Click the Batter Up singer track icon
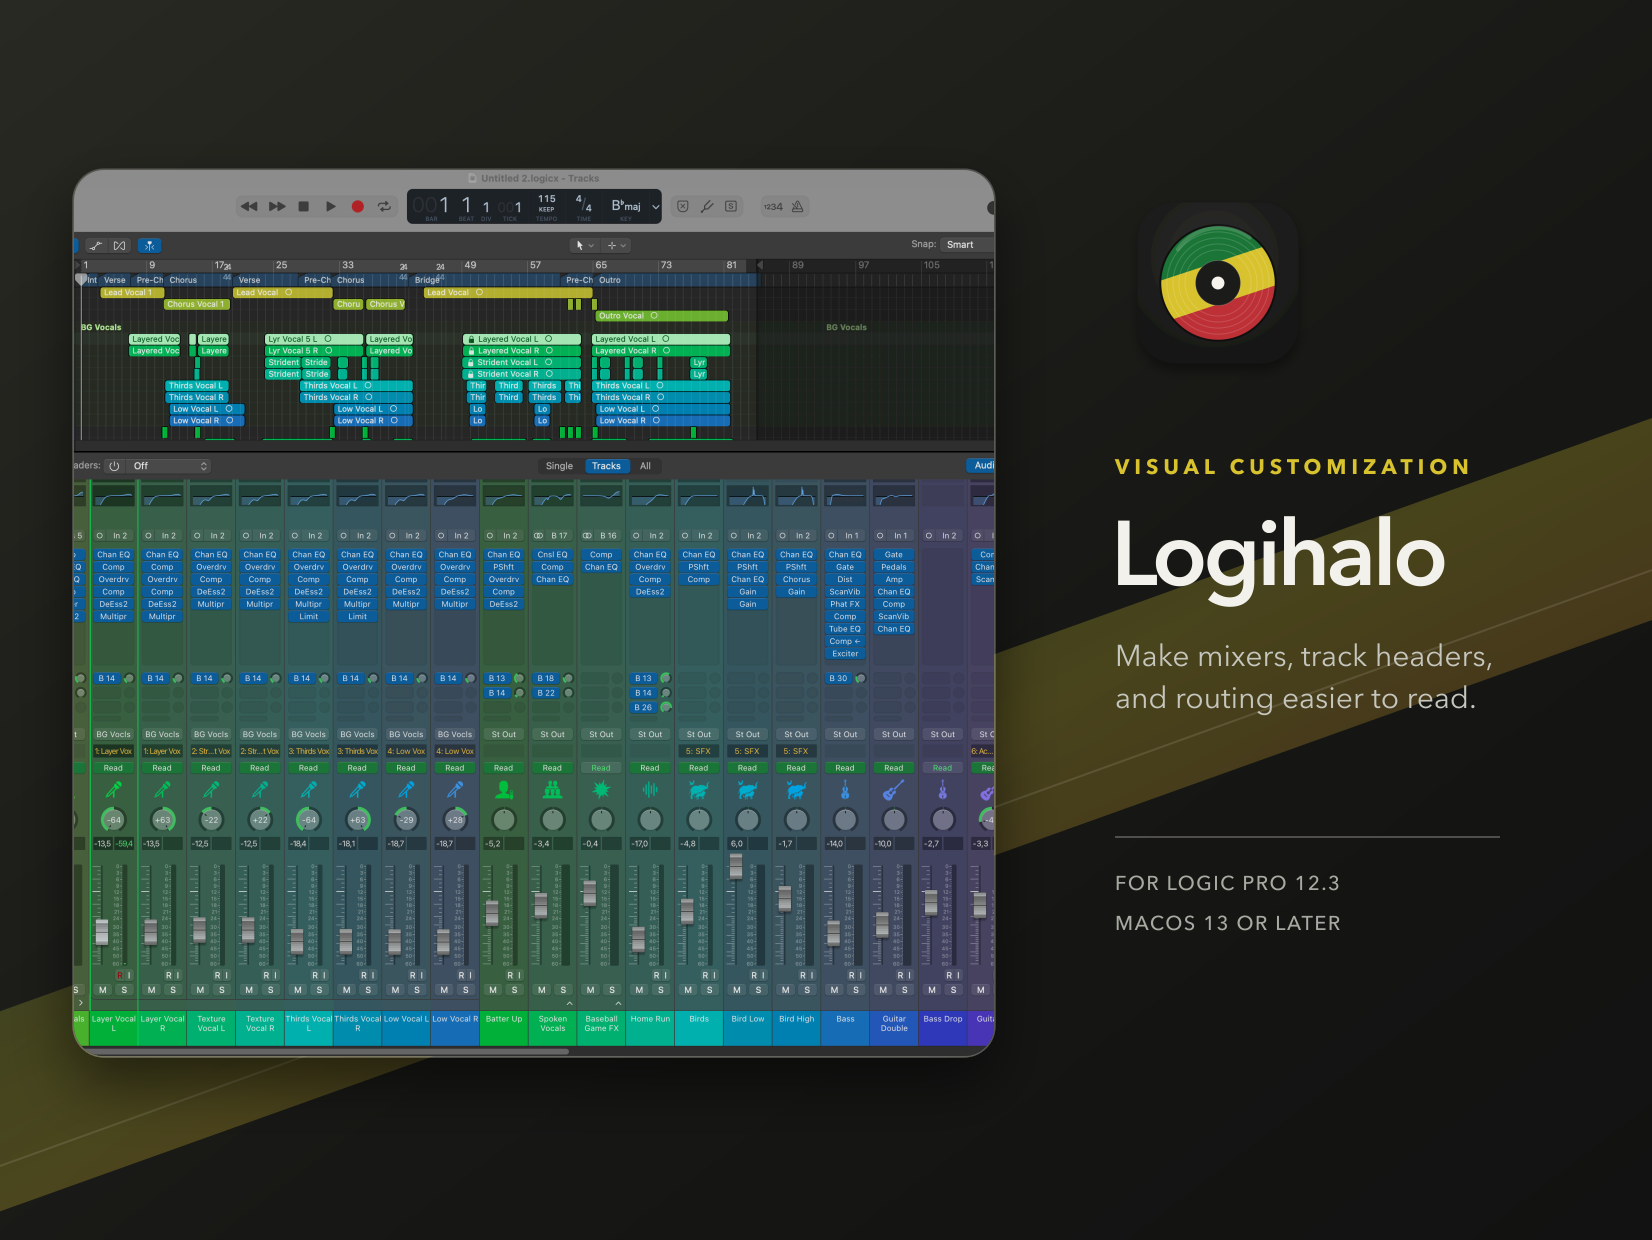Image resolution: width=1652 pixels, height=1240 pixels. [504, 790]
